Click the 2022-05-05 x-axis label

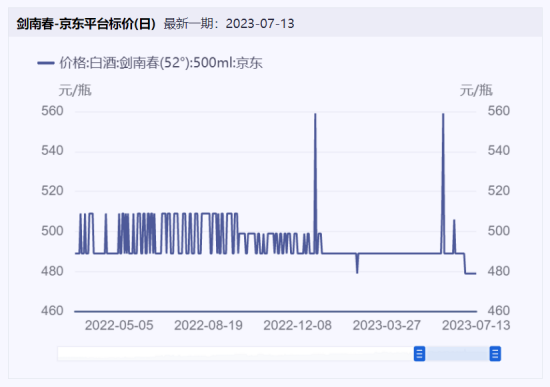pos(119,325)
